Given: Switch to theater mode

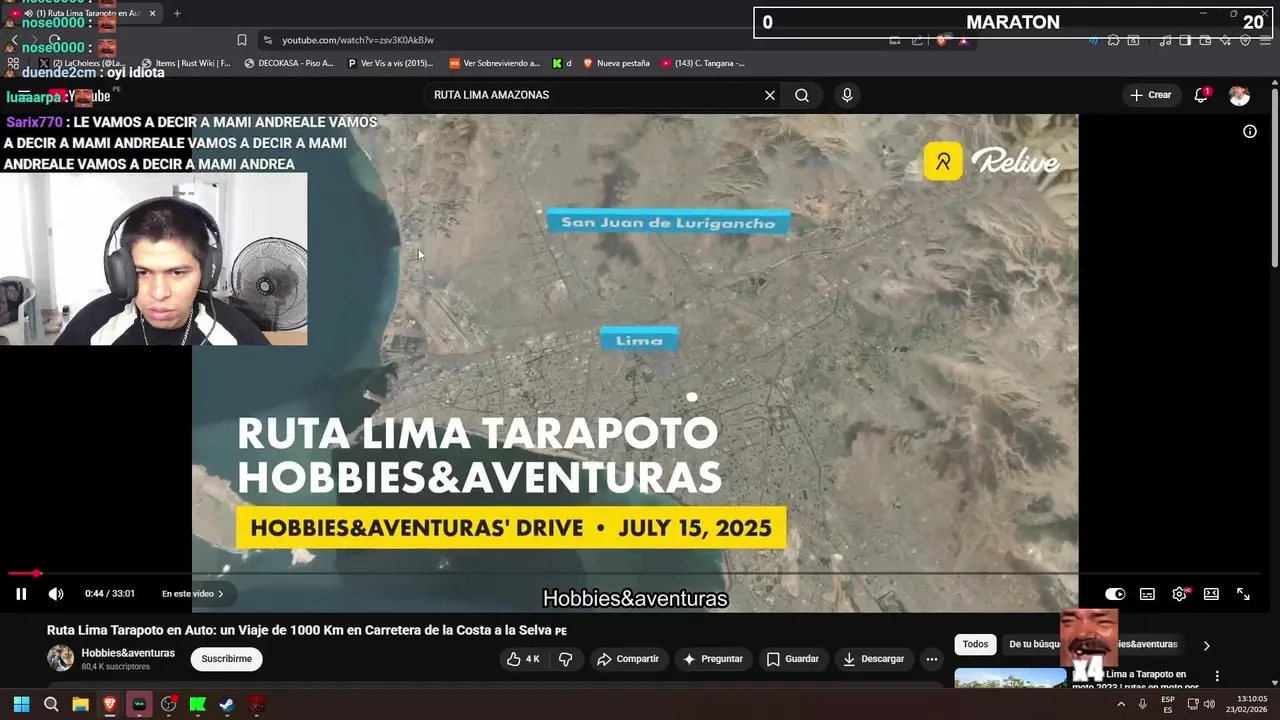Looking at the screenshot, I should tap(1211, 594).
